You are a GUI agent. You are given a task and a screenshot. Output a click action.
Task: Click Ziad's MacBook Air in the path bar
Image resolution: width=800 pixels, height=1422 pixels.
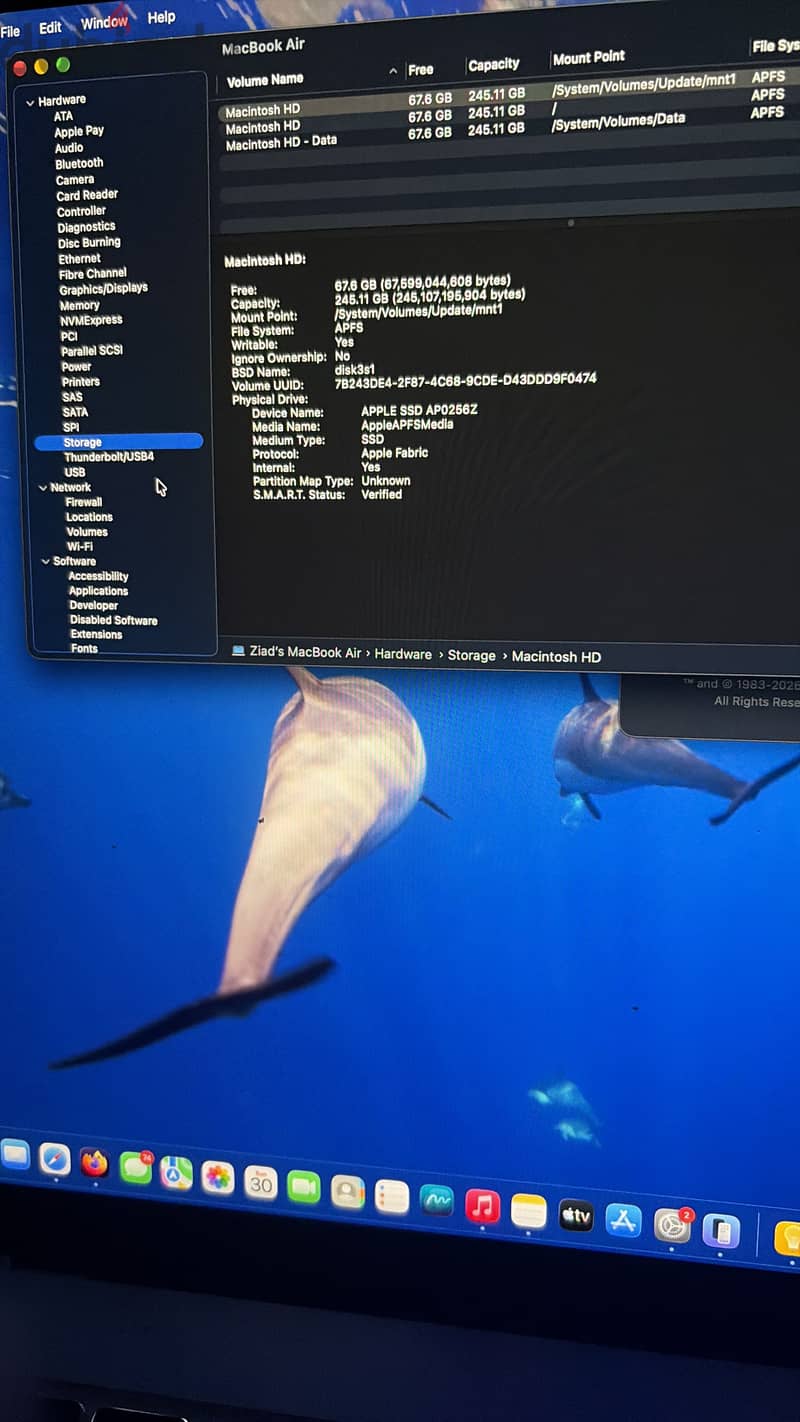(304, 652)
